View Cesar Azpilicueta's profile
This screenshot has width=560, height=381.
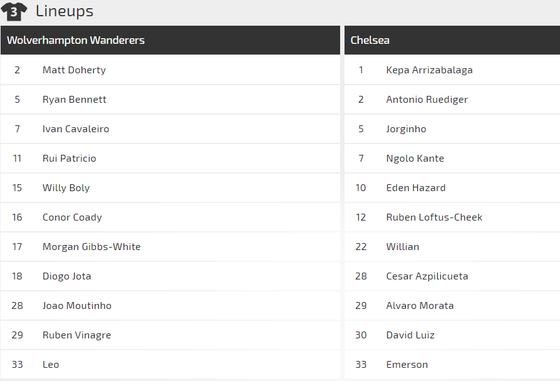tap(427, 276)
